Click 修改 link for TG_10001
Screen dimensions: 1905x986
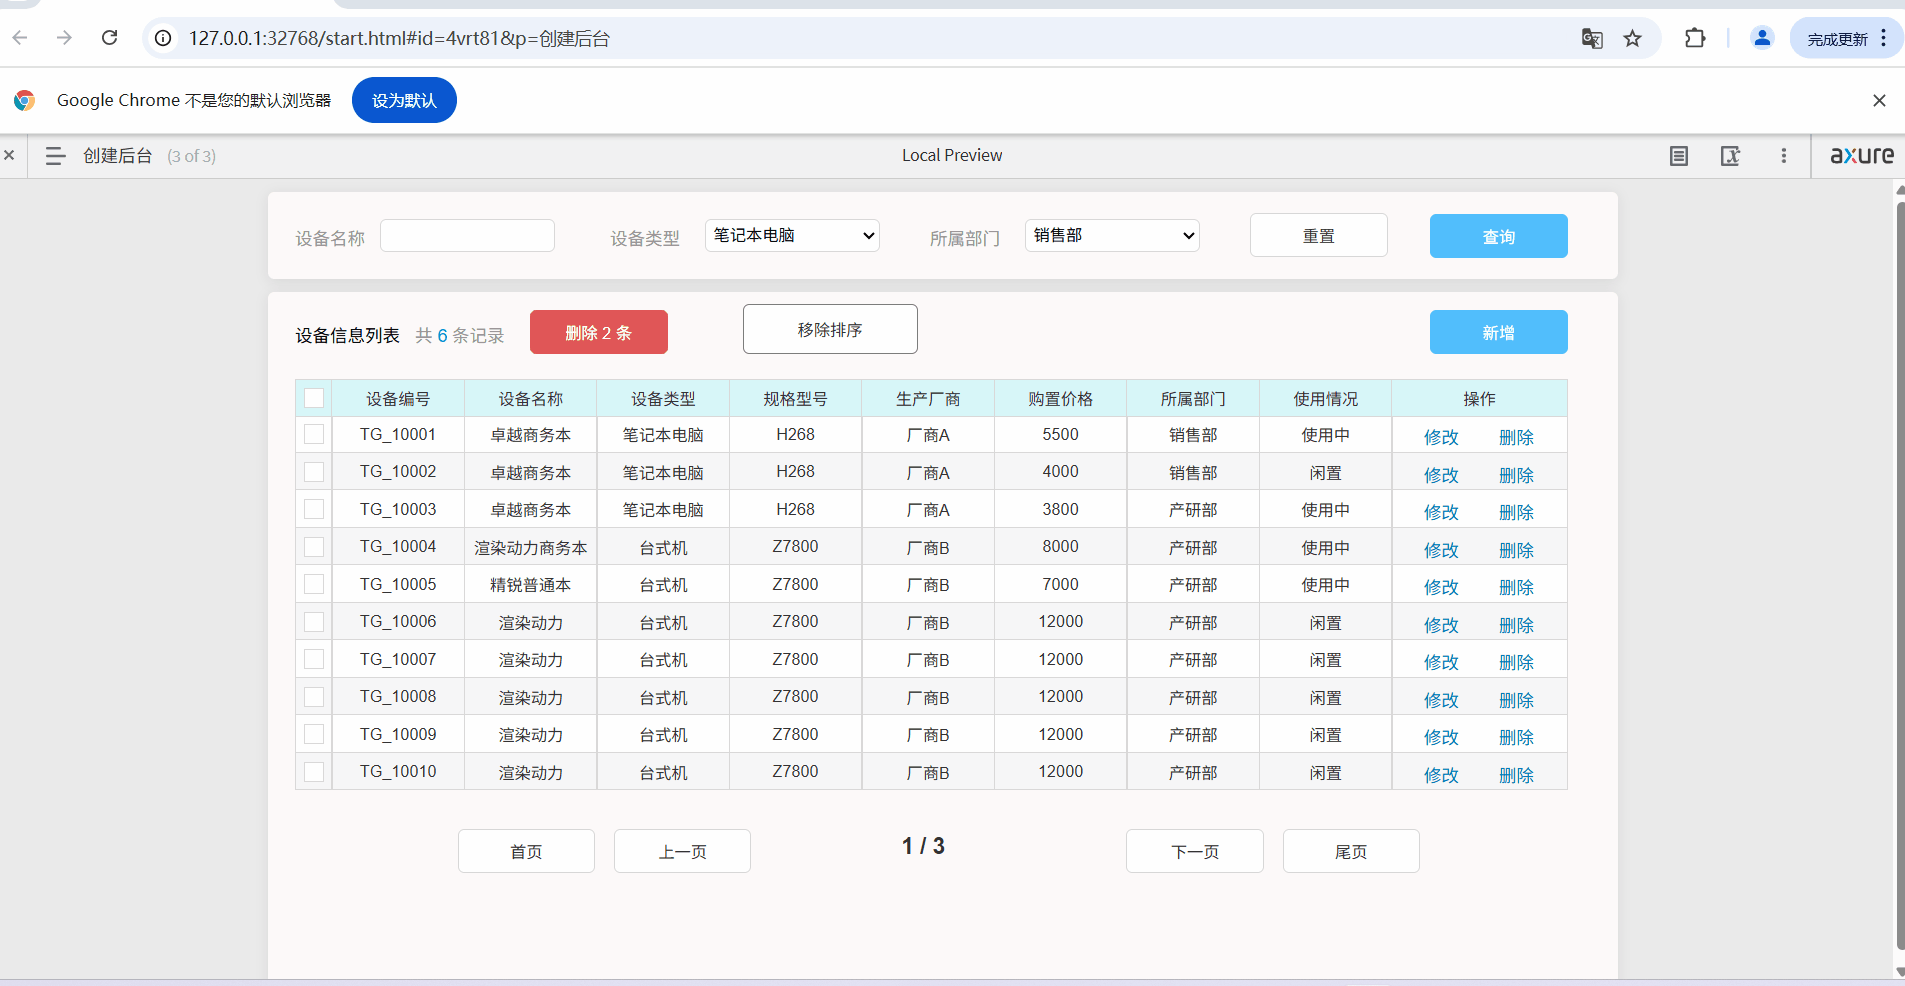coord(1440,436)
